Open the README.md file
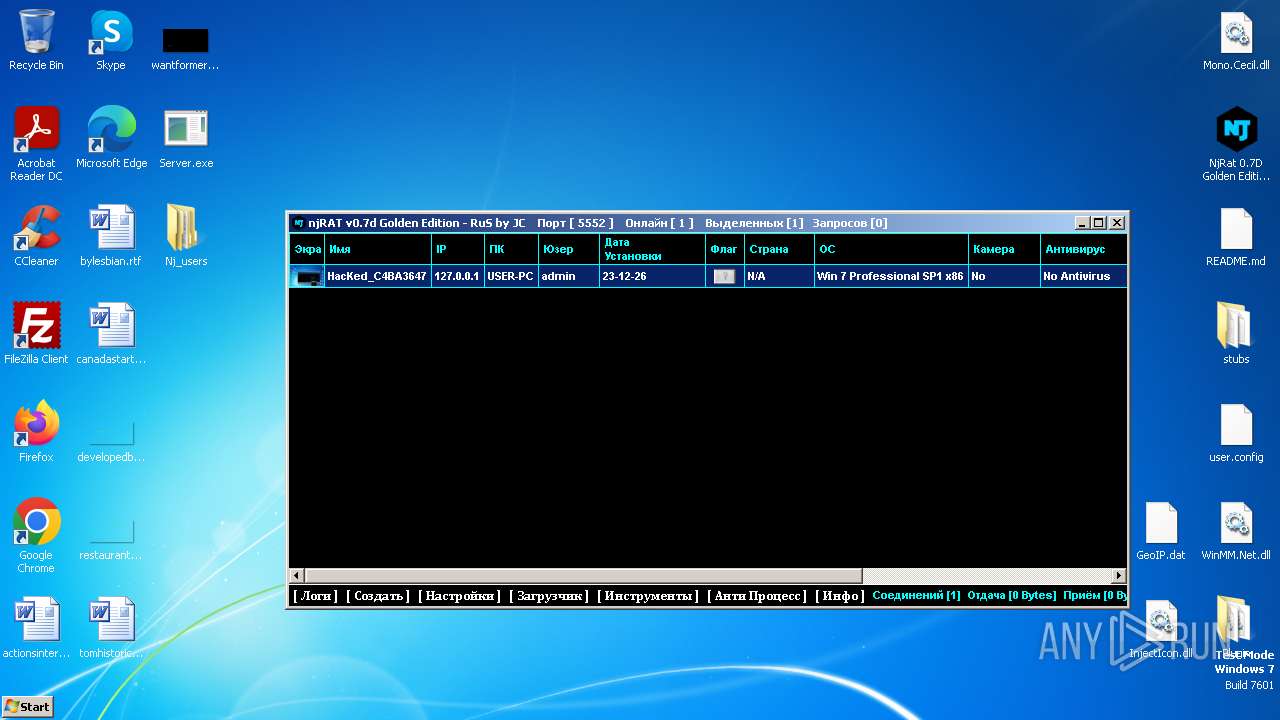This screenshot has width=1280, height=720. point(1236,236)
